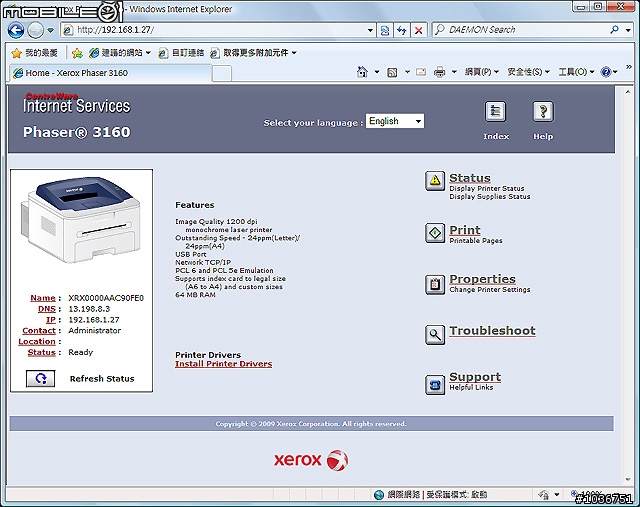Click the compatibility view icon in address bar

[384, 30]
